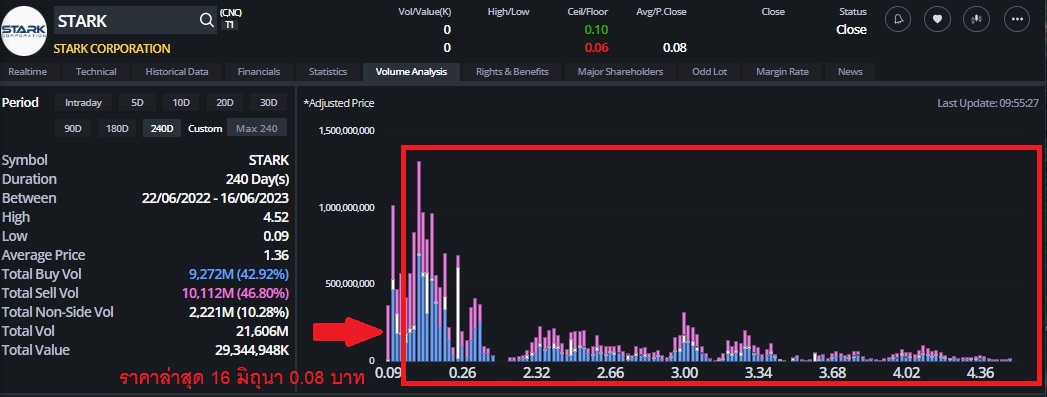
Task: Open the Odd Lot tab
Action: (x=710, y=71)
